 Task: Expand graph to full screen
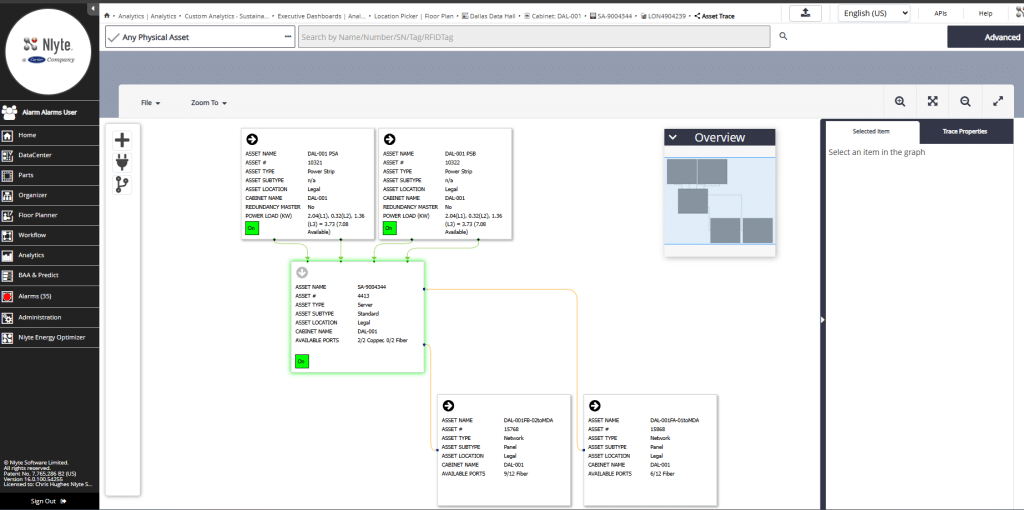click(998, 102)
